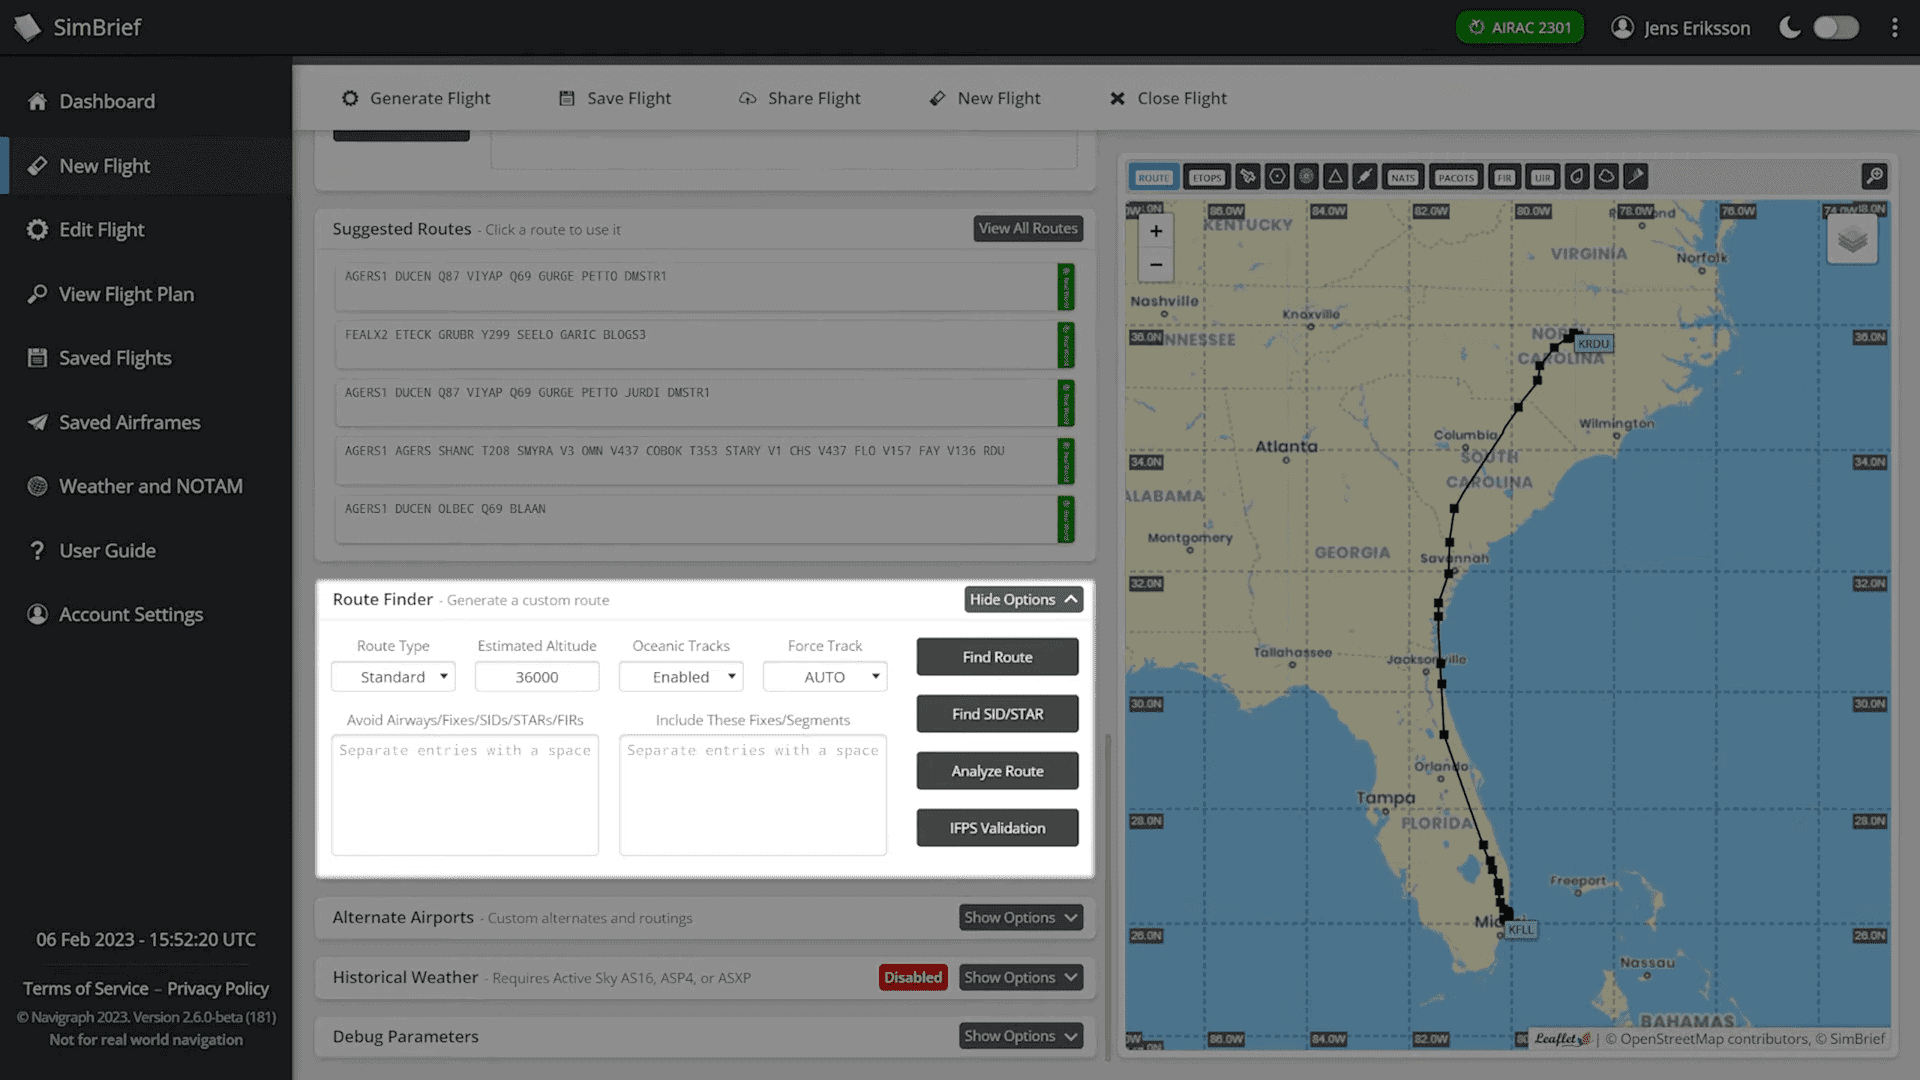
Task: Open the map layers stack icon
Action: (1852, 240)
